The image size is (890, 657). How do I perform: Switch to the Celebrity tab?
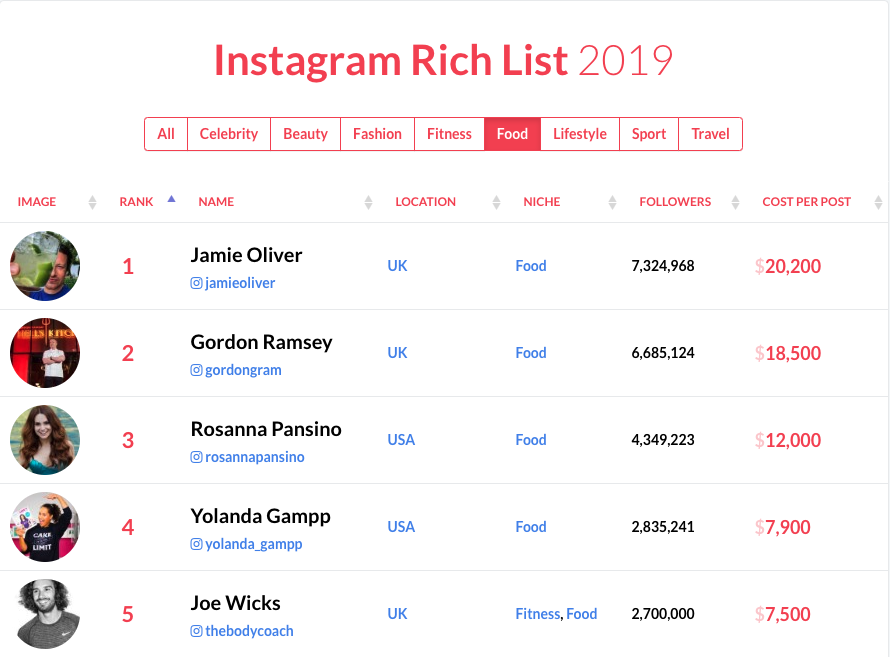click(229, 134)
